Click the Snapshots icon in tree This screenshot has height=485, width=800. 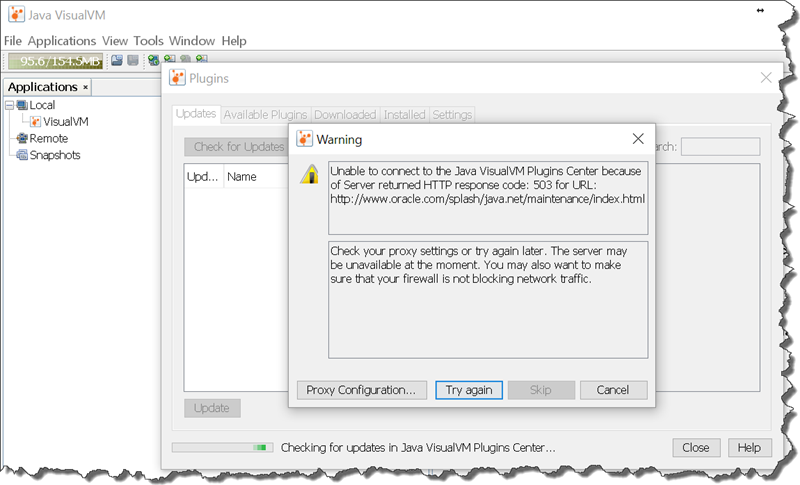(22, 155)
